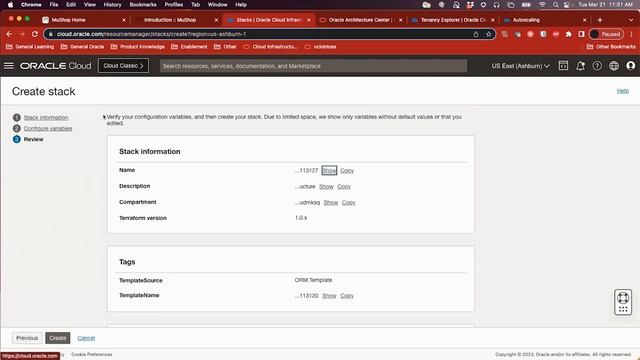
Task: Switch to the Tenancy Explorer tab
Action: [x=453, y=20]
